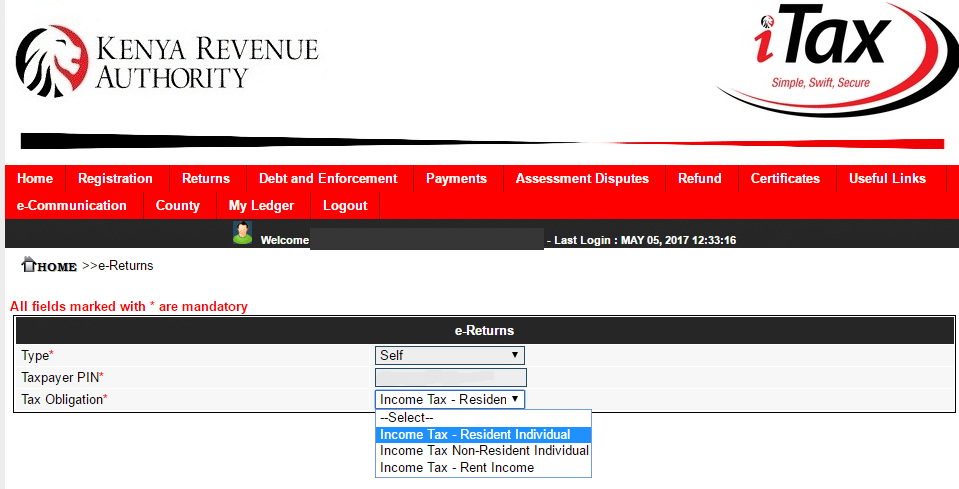Select Income Tax Non-Resident Individual option
This screenshot has height=489, width=959.
(x=483, y=451)
